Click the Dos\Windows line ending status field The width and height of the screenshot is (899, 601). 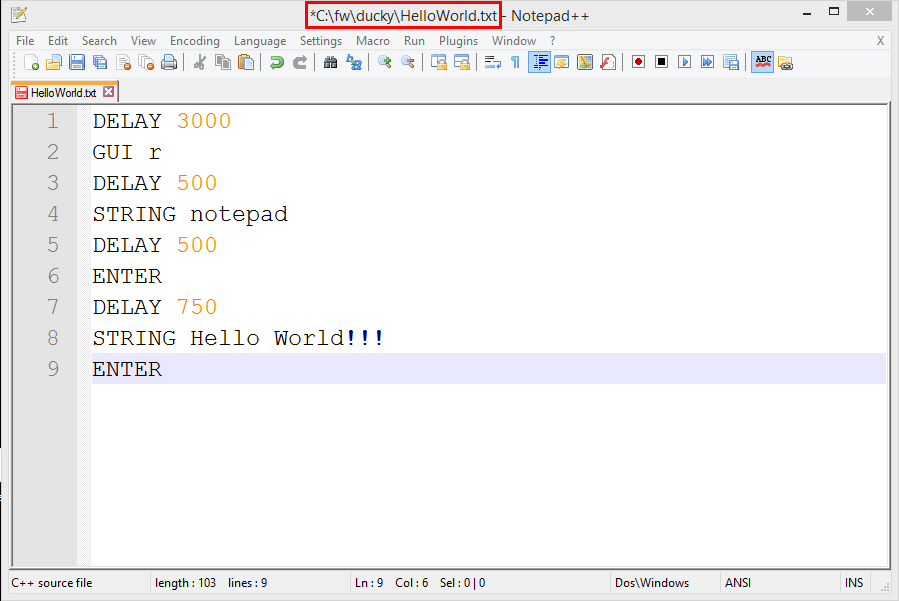(652, 583)
